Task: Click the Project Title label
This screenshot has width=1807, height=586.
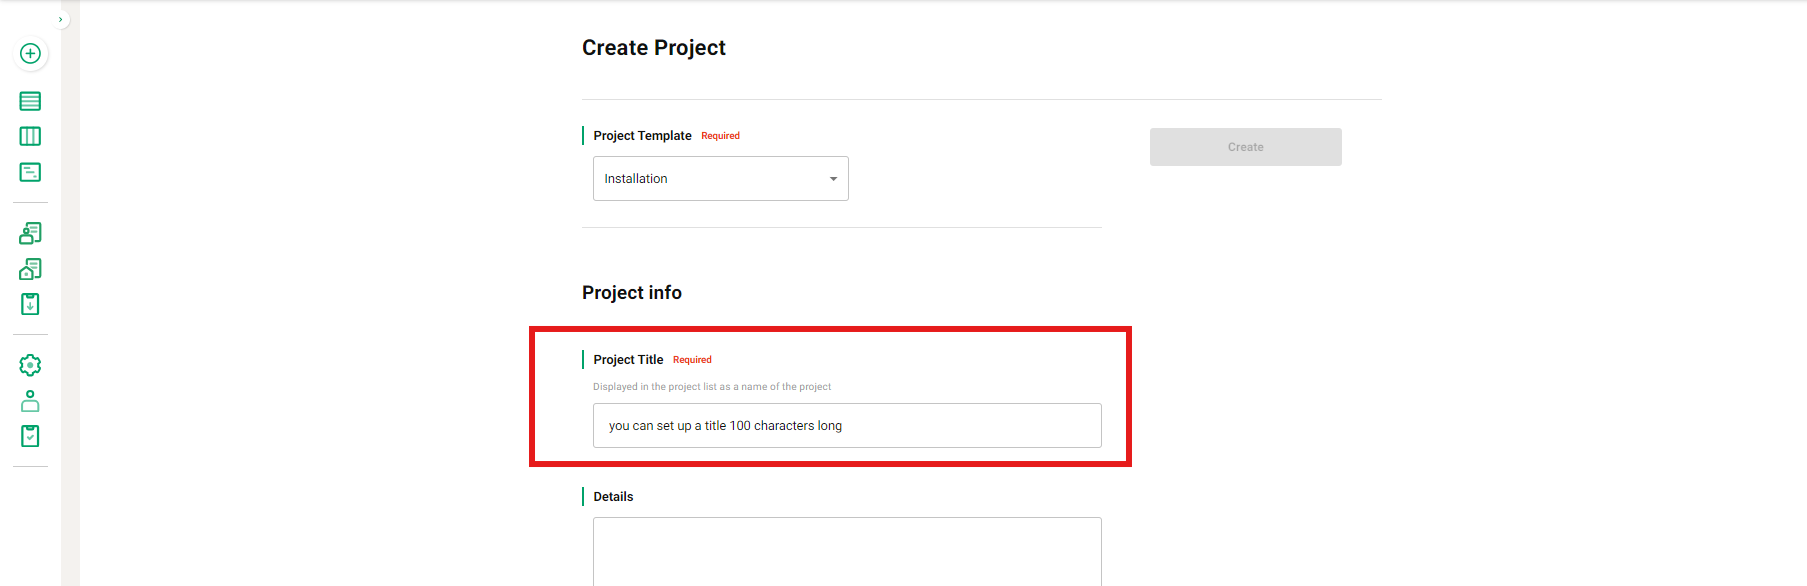Action: pos(628,360)
